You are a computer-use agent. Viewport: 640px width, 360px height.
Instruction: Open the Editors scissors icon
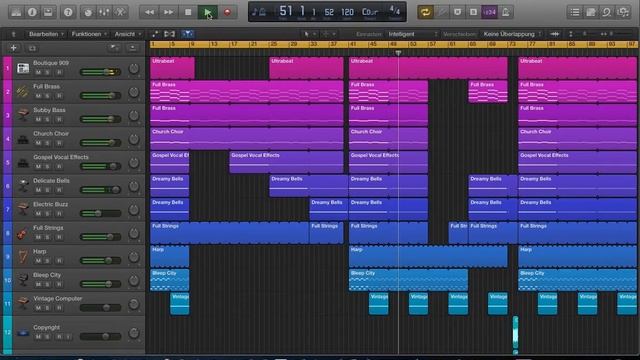[x=120, y=12]
